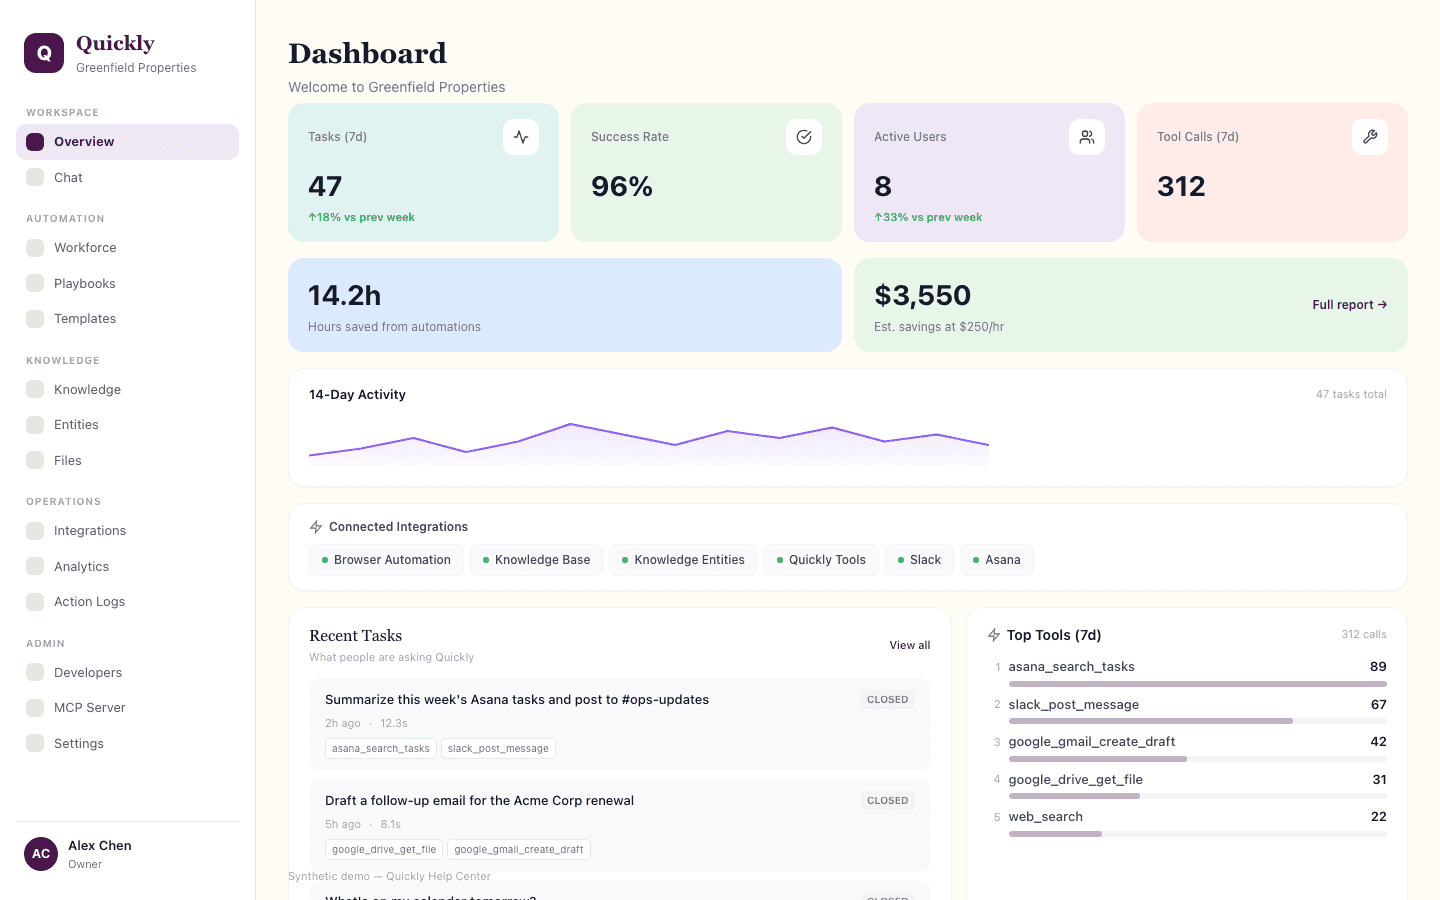Click the Overview sidebar icon square
Image resolution: width=1440 pixels, height=900 pixels.
35,142
